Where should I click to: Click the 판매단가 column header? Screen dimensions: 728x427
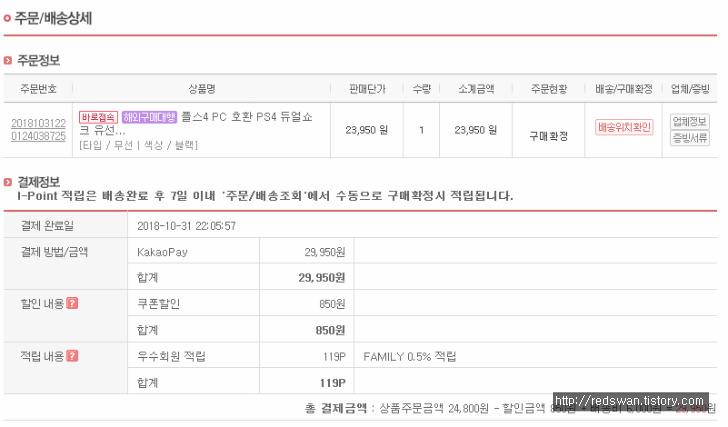[x=367, y=89]
